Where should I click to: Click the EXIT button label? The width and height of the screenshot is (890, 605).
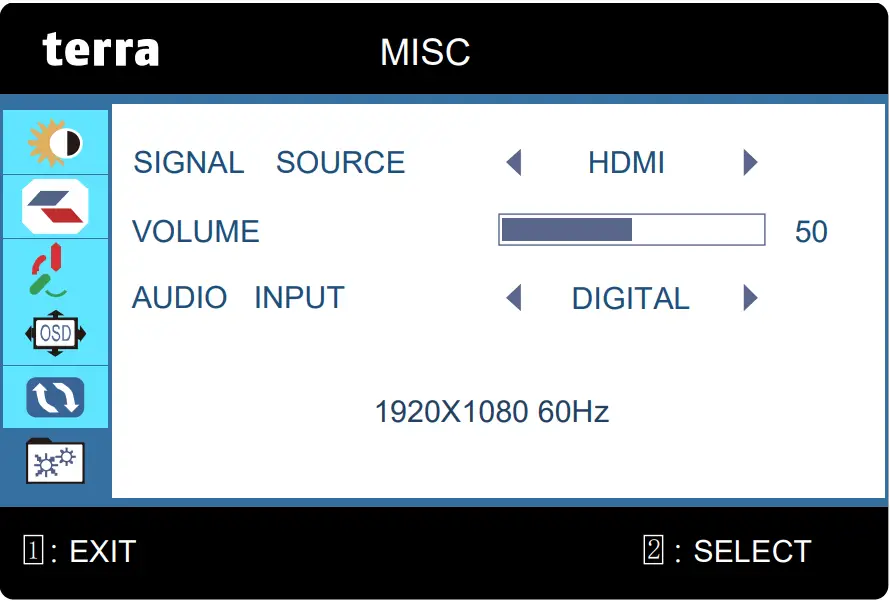[x=102, y=551]
